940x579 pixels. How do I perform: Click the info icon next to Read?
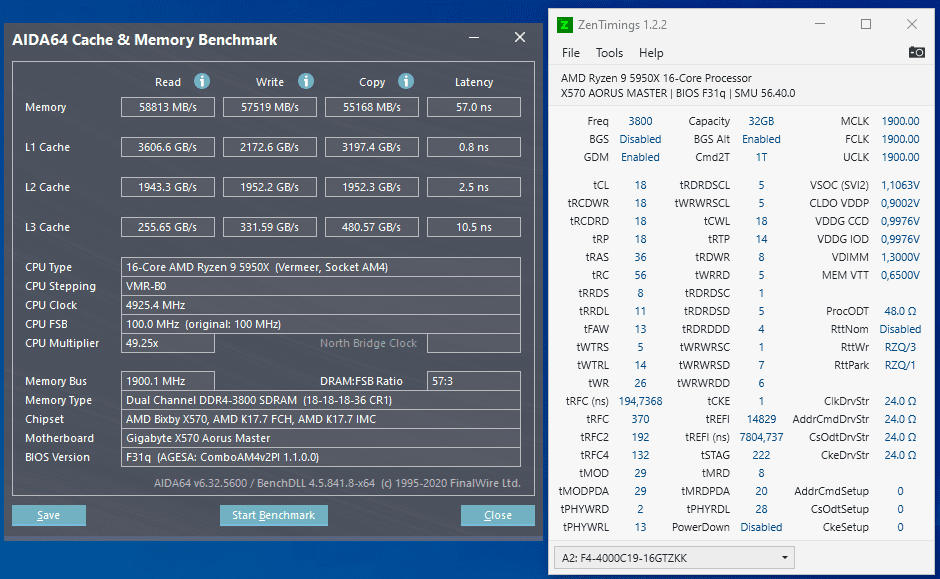pyautogui.click(x=202, y=81)
